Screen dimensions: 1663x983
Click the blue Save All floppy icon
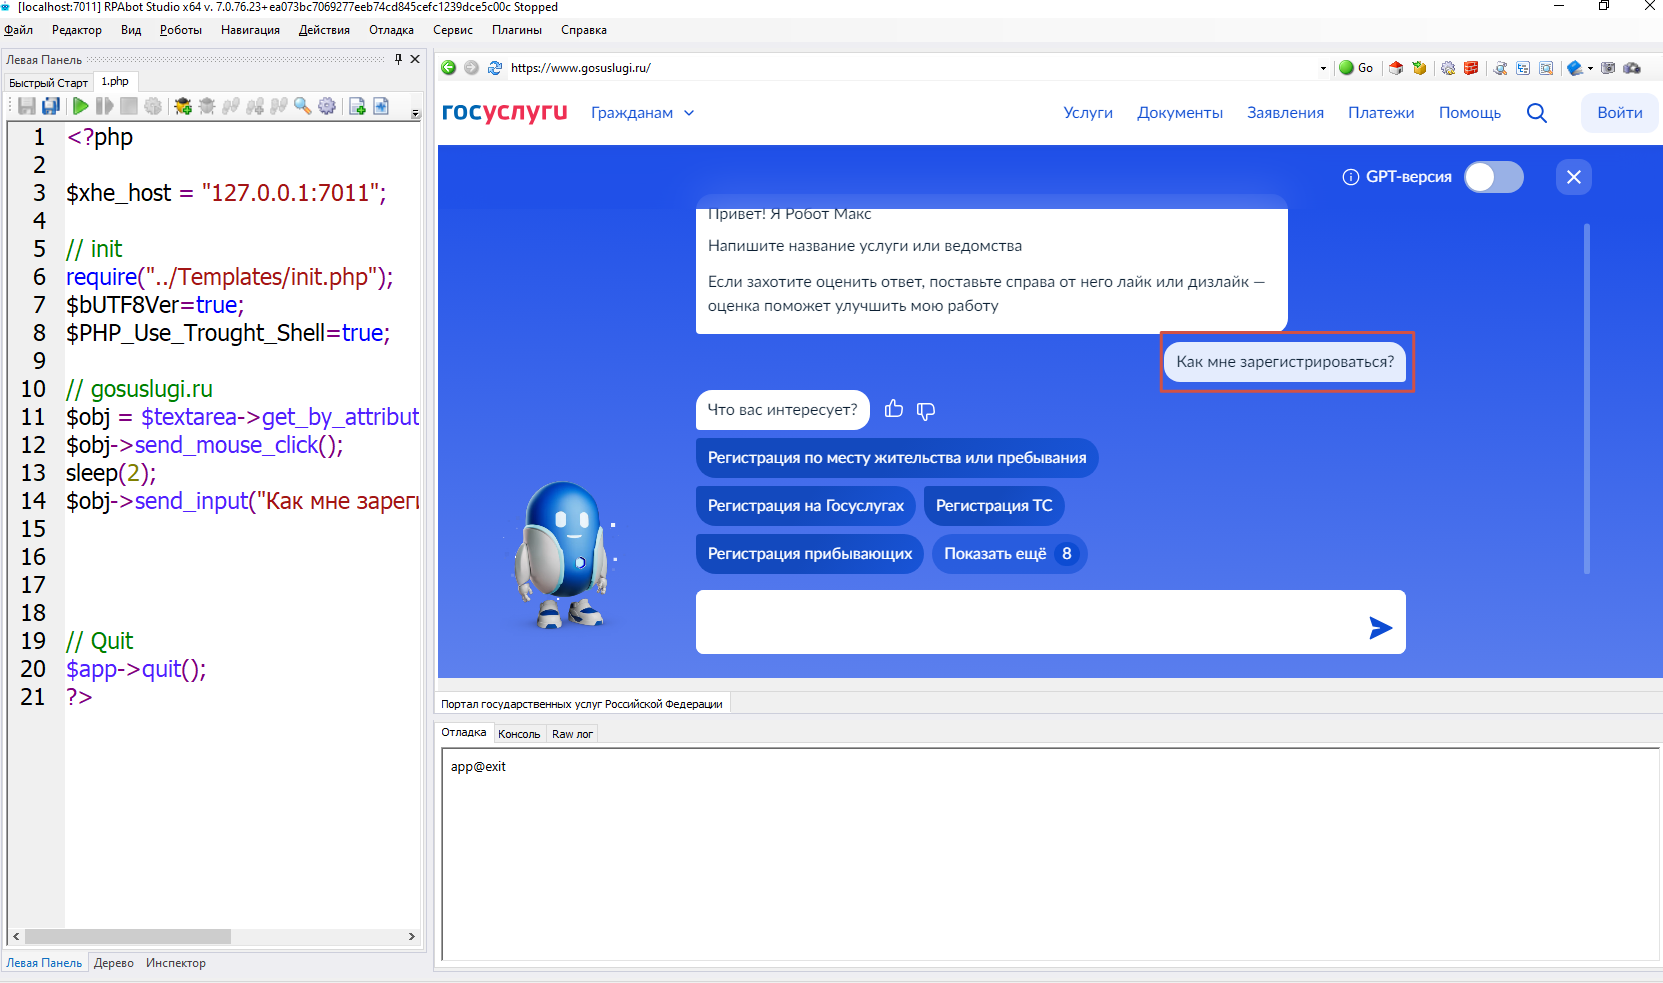point(50,106)
